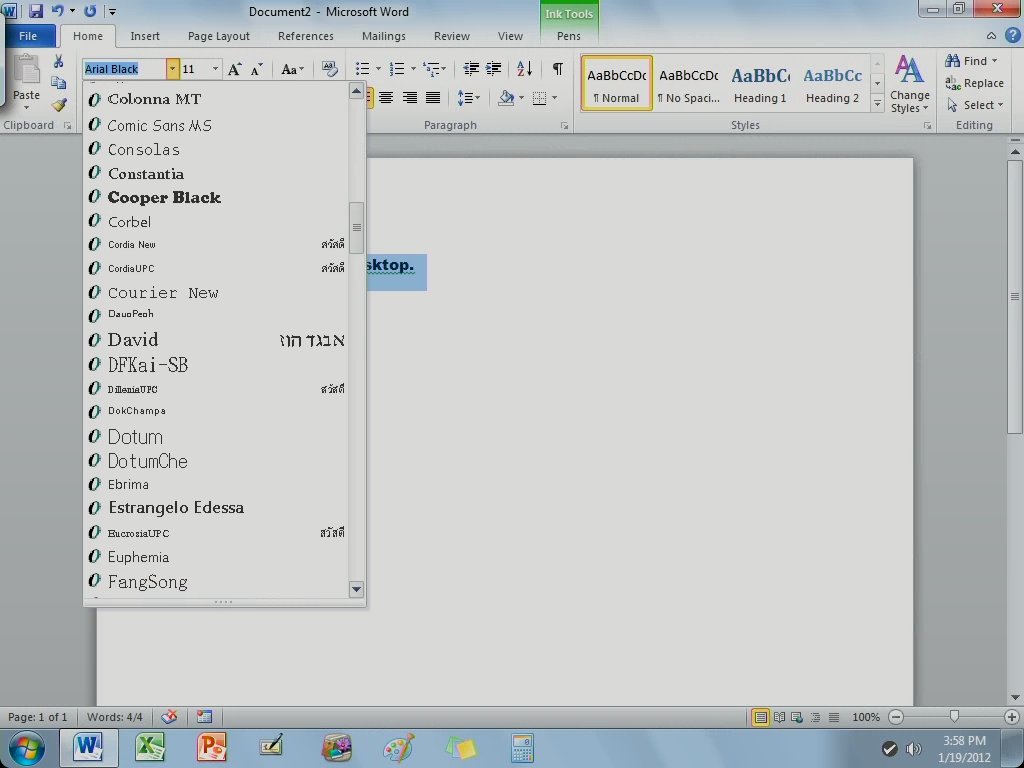Click the font list scroll down arrow
The height and width of the screenshot is (768, 1024).
[356, 589]
